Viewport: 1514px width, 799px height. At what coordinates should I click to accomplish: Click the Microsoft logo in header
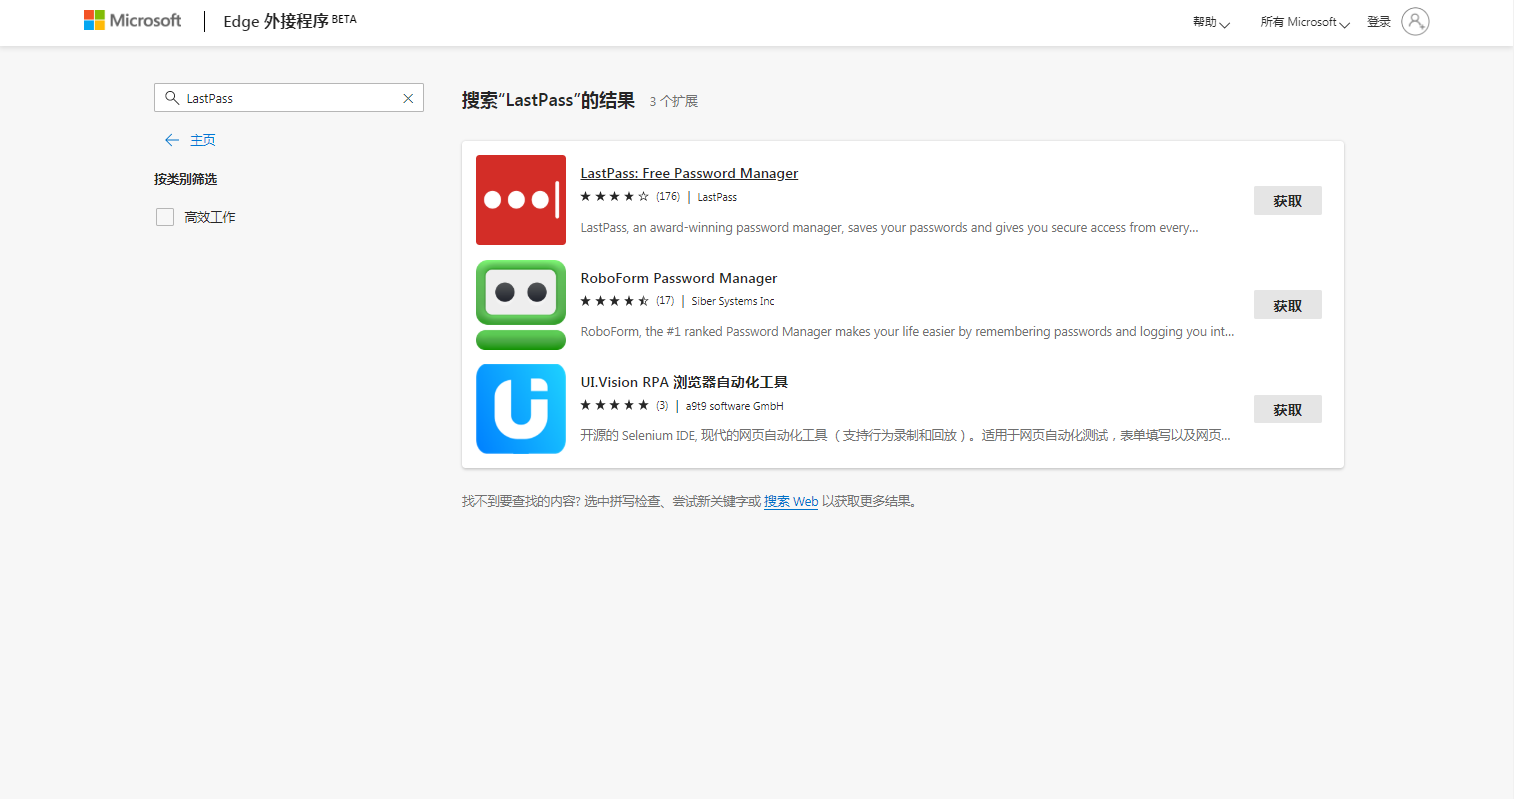tap(133, 21)
